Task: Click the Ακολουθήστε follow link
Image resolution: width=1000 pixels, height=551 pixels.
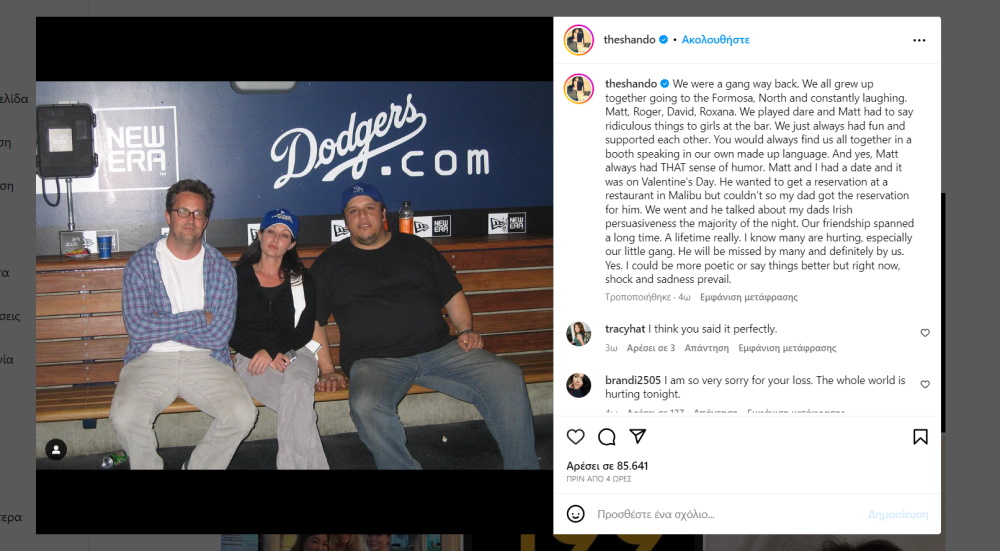Action: point(715,40)
